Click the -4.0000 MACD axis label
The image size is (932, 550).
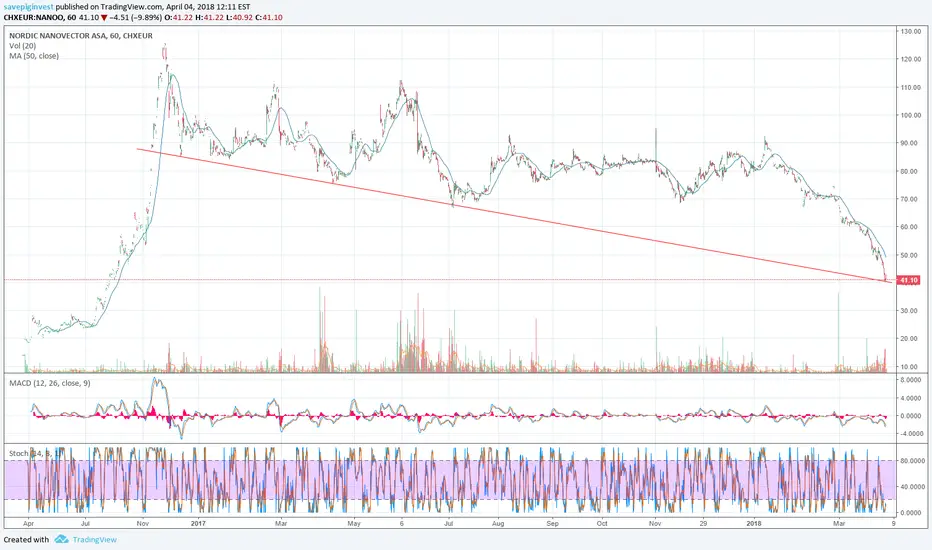tap(910, 433)
